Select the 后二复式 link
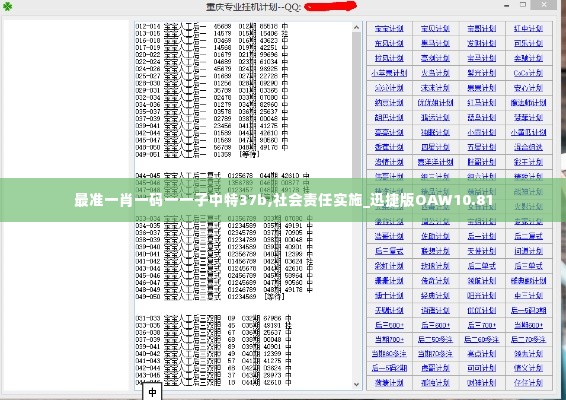 528,236
